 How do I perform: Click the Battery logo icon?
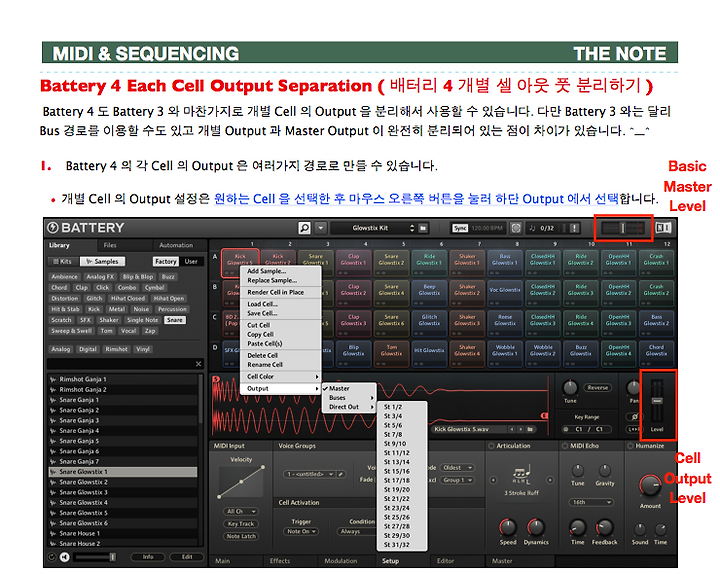[53, 228]
